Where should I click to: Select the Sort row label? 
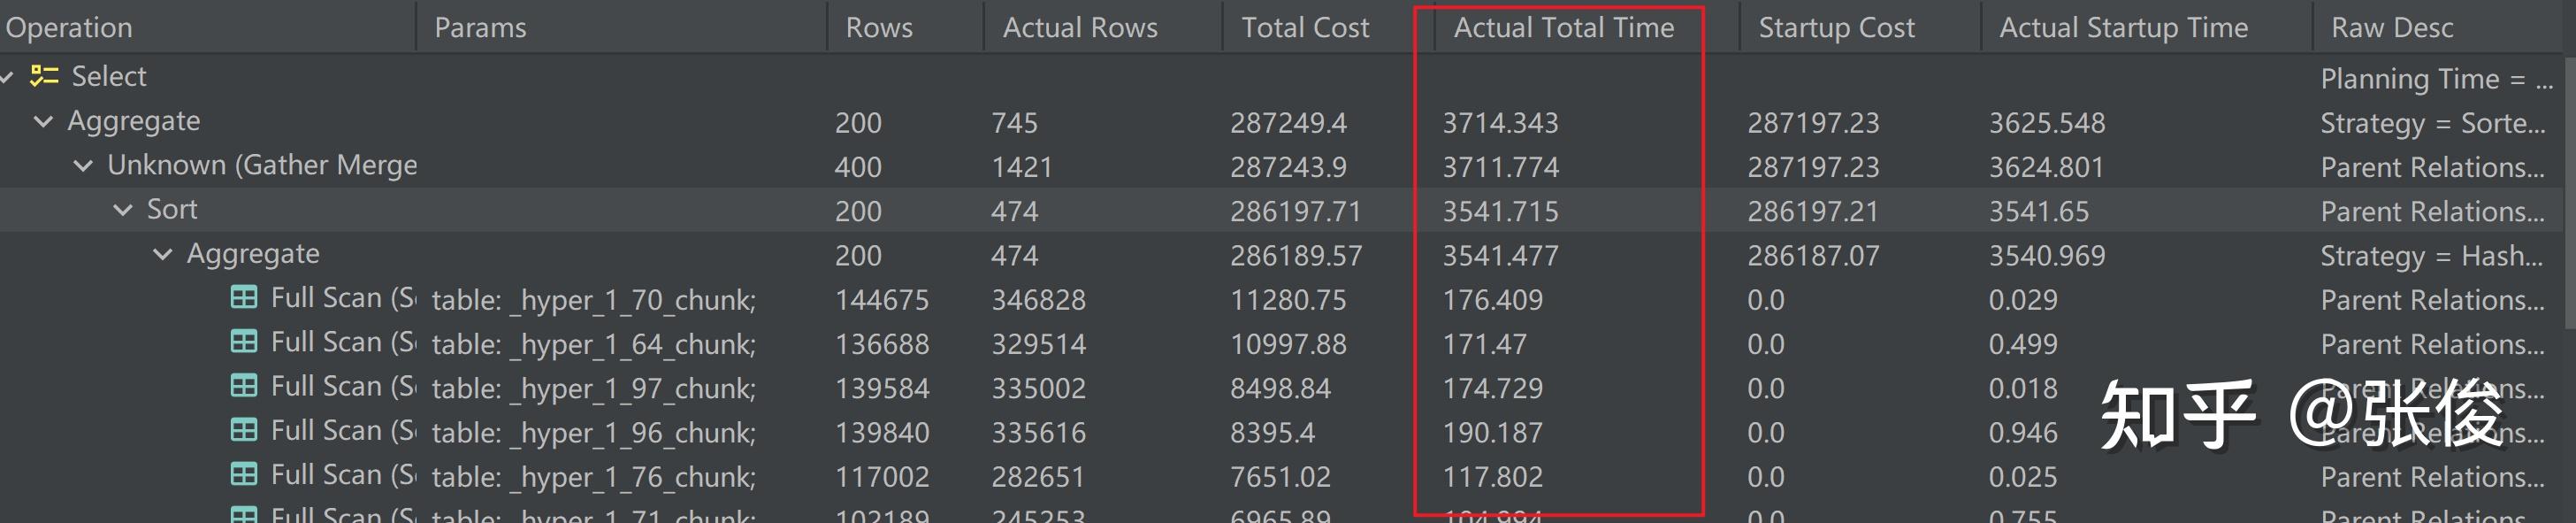click(x=172, y=209)
